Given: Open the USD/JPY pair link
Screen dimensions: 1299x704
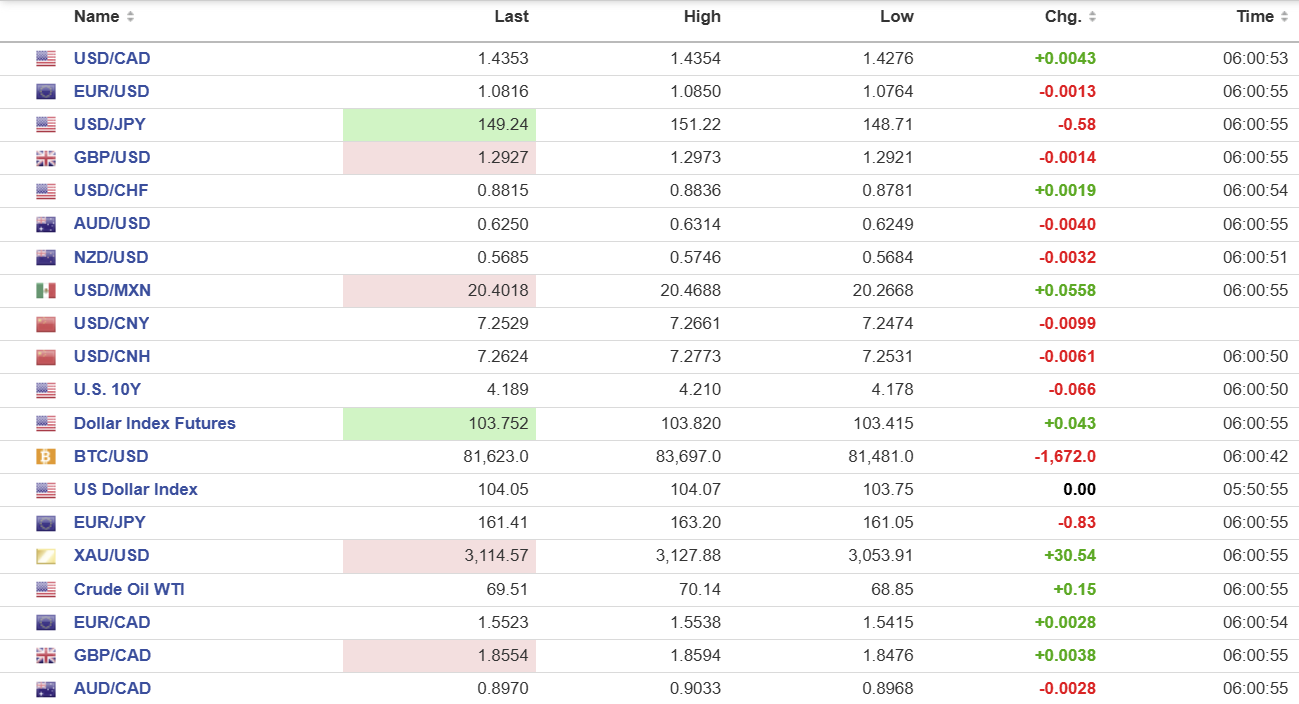Looking at the screenshot, I should coord(109,125).
